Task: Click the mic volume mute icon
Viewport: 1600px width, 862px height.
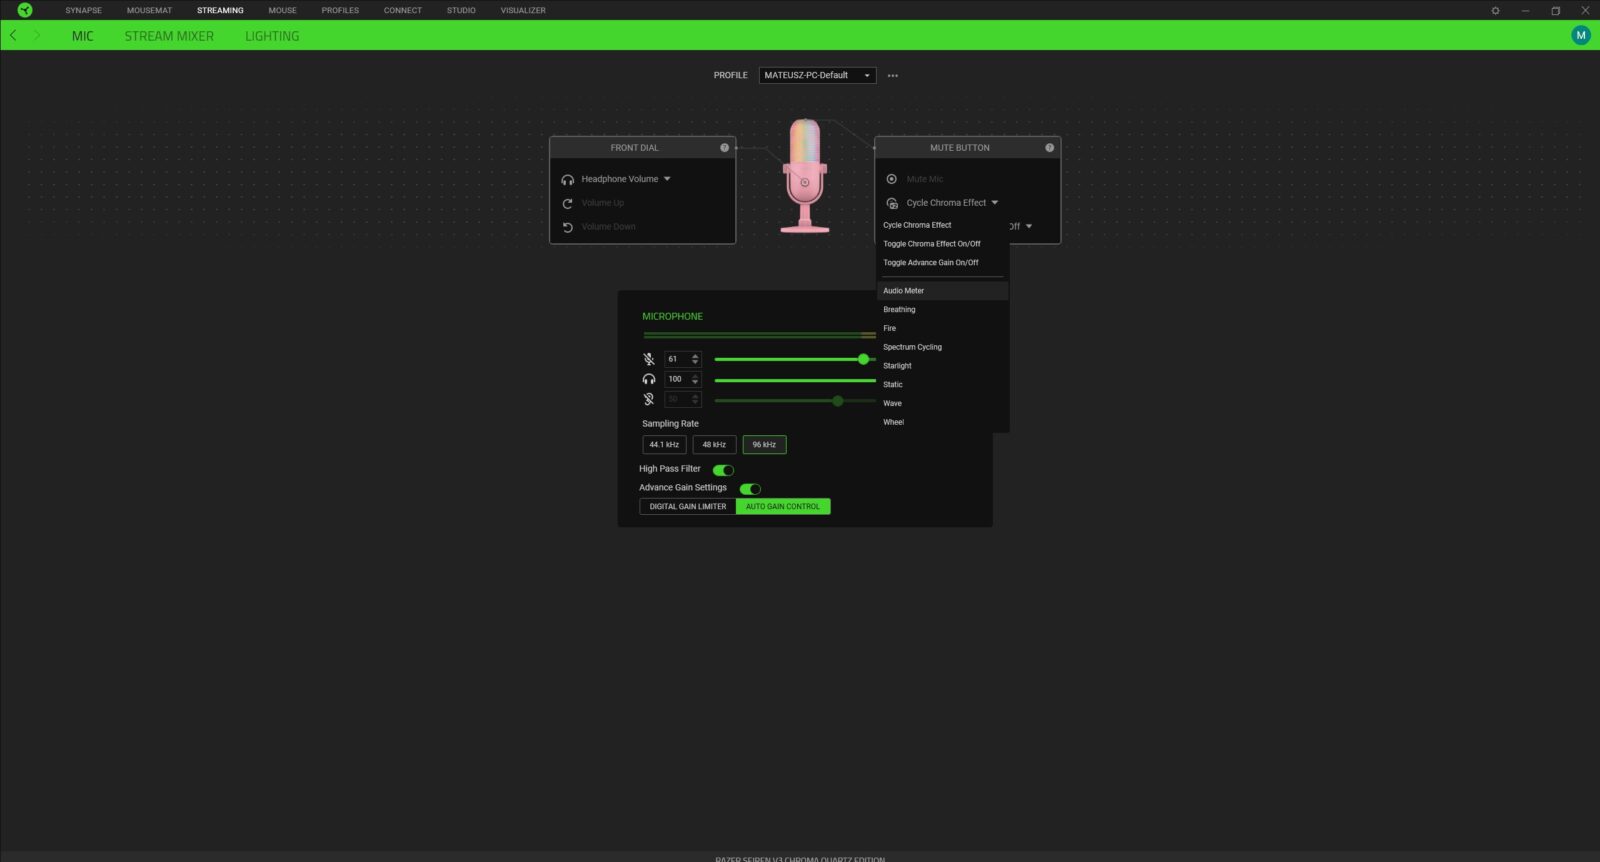Action: point(649,359)
